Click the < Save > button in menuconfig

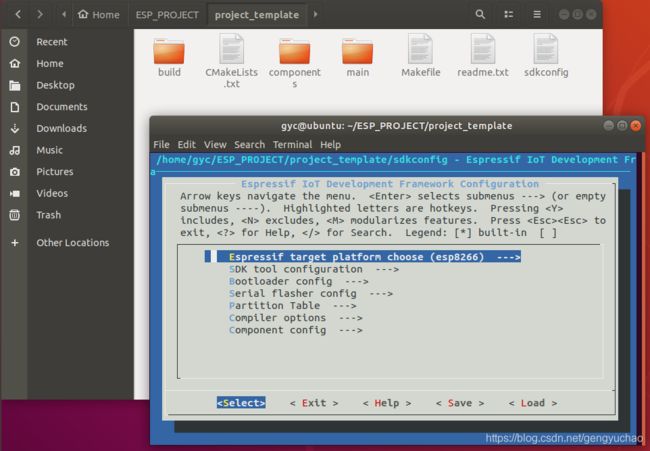pos(460,403)
